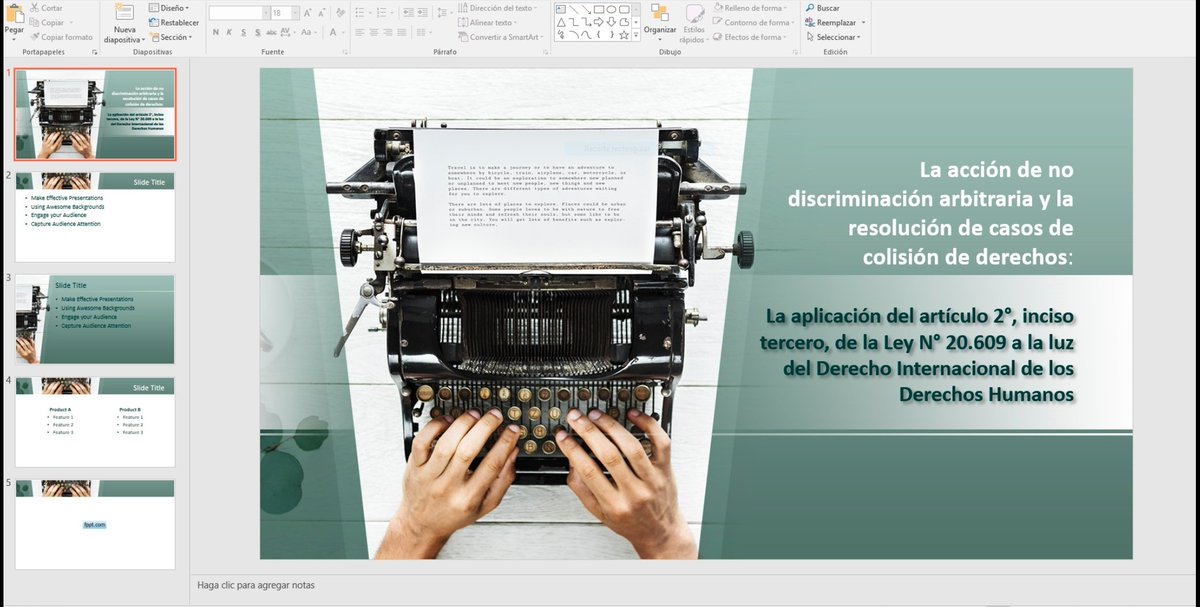Viewport: 1200px width, 607px height.
Task: Toggle italic with the K button
Action: [228, 31]
